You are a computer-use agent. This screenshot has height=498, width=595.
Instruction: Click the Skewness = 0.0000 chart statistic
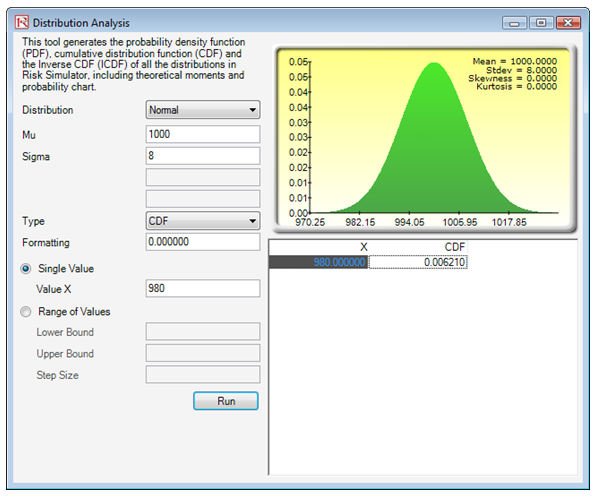[512, 78]
